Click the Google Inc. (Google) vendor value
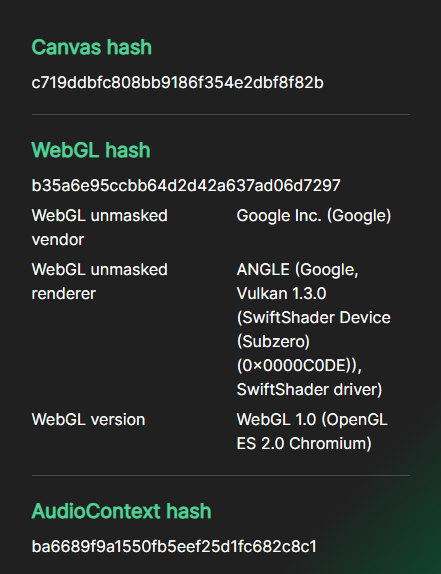Screen dimensions: 441x574 click(x=314, y=216)
